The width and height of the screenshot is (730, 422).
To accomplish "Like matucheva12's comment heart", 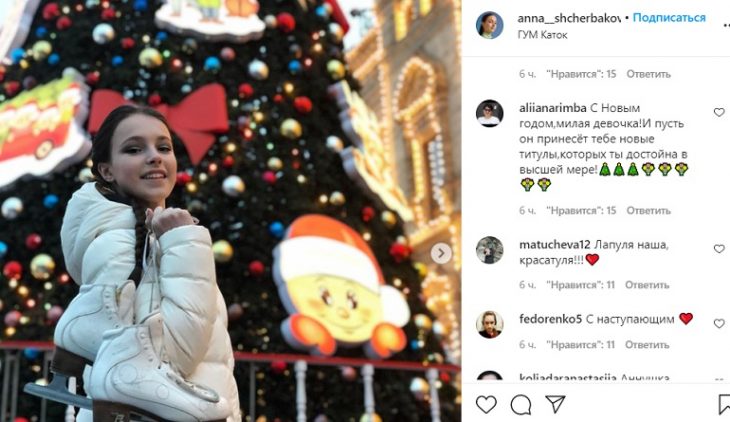I will coord(719,249).
